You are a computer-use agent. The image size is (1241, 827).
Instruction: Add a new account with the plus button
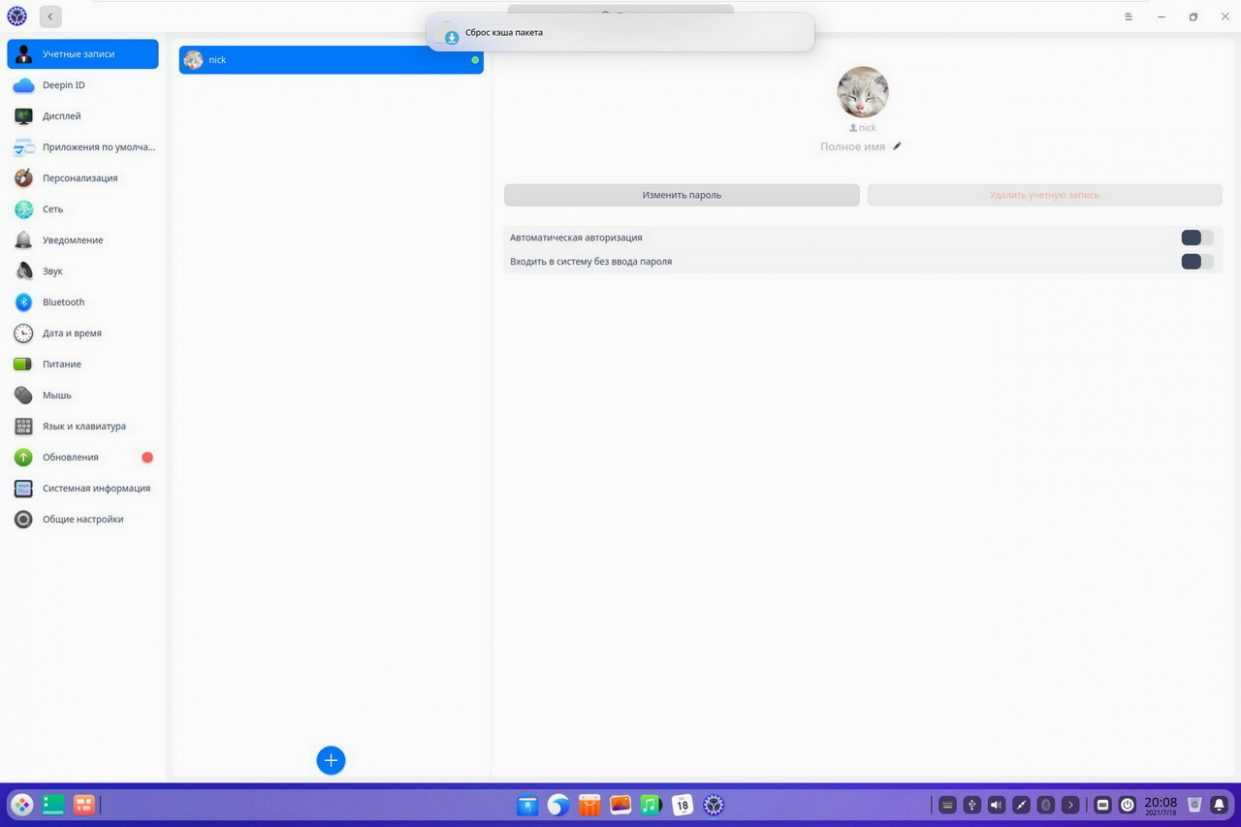click(x=331, y=760)
